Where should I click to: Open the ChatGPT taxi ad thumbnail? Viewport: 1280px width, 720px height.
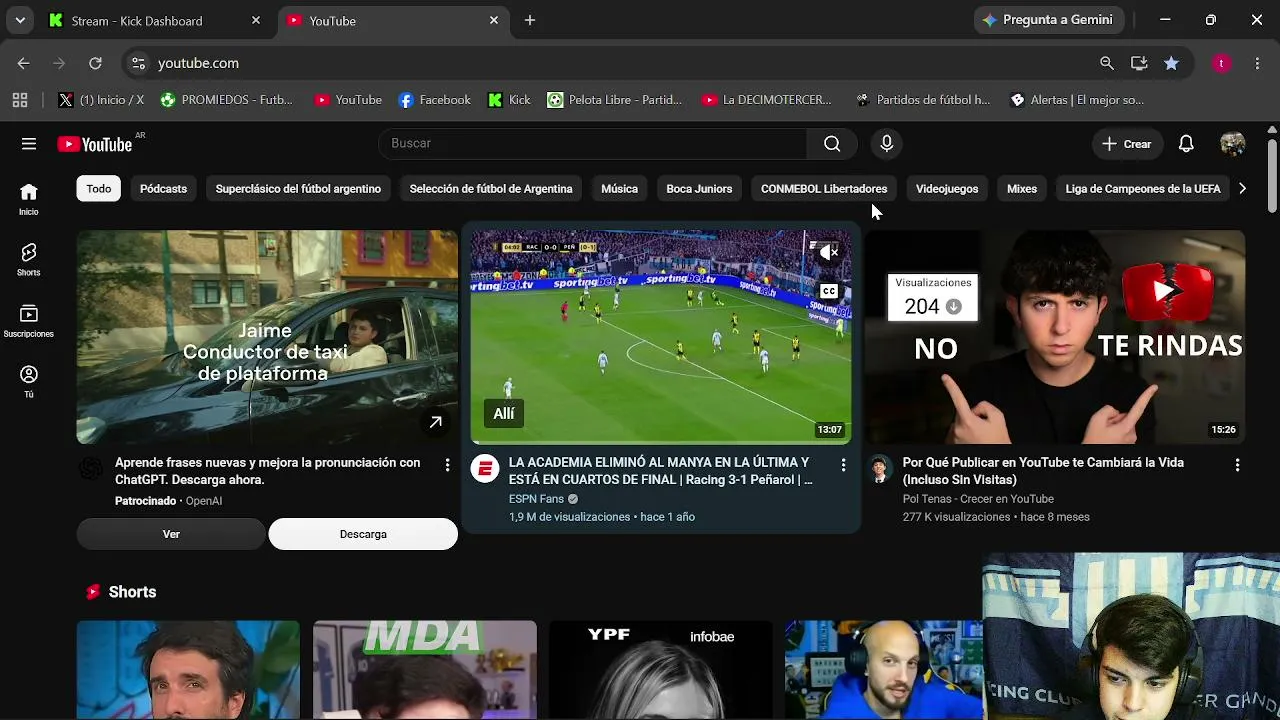(267, 337)
